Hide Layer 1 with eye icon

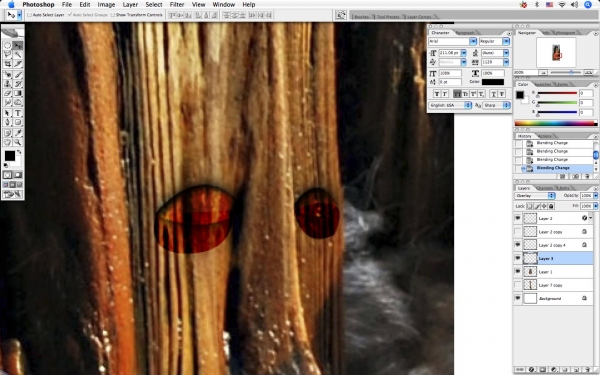(x=518, y=272)
